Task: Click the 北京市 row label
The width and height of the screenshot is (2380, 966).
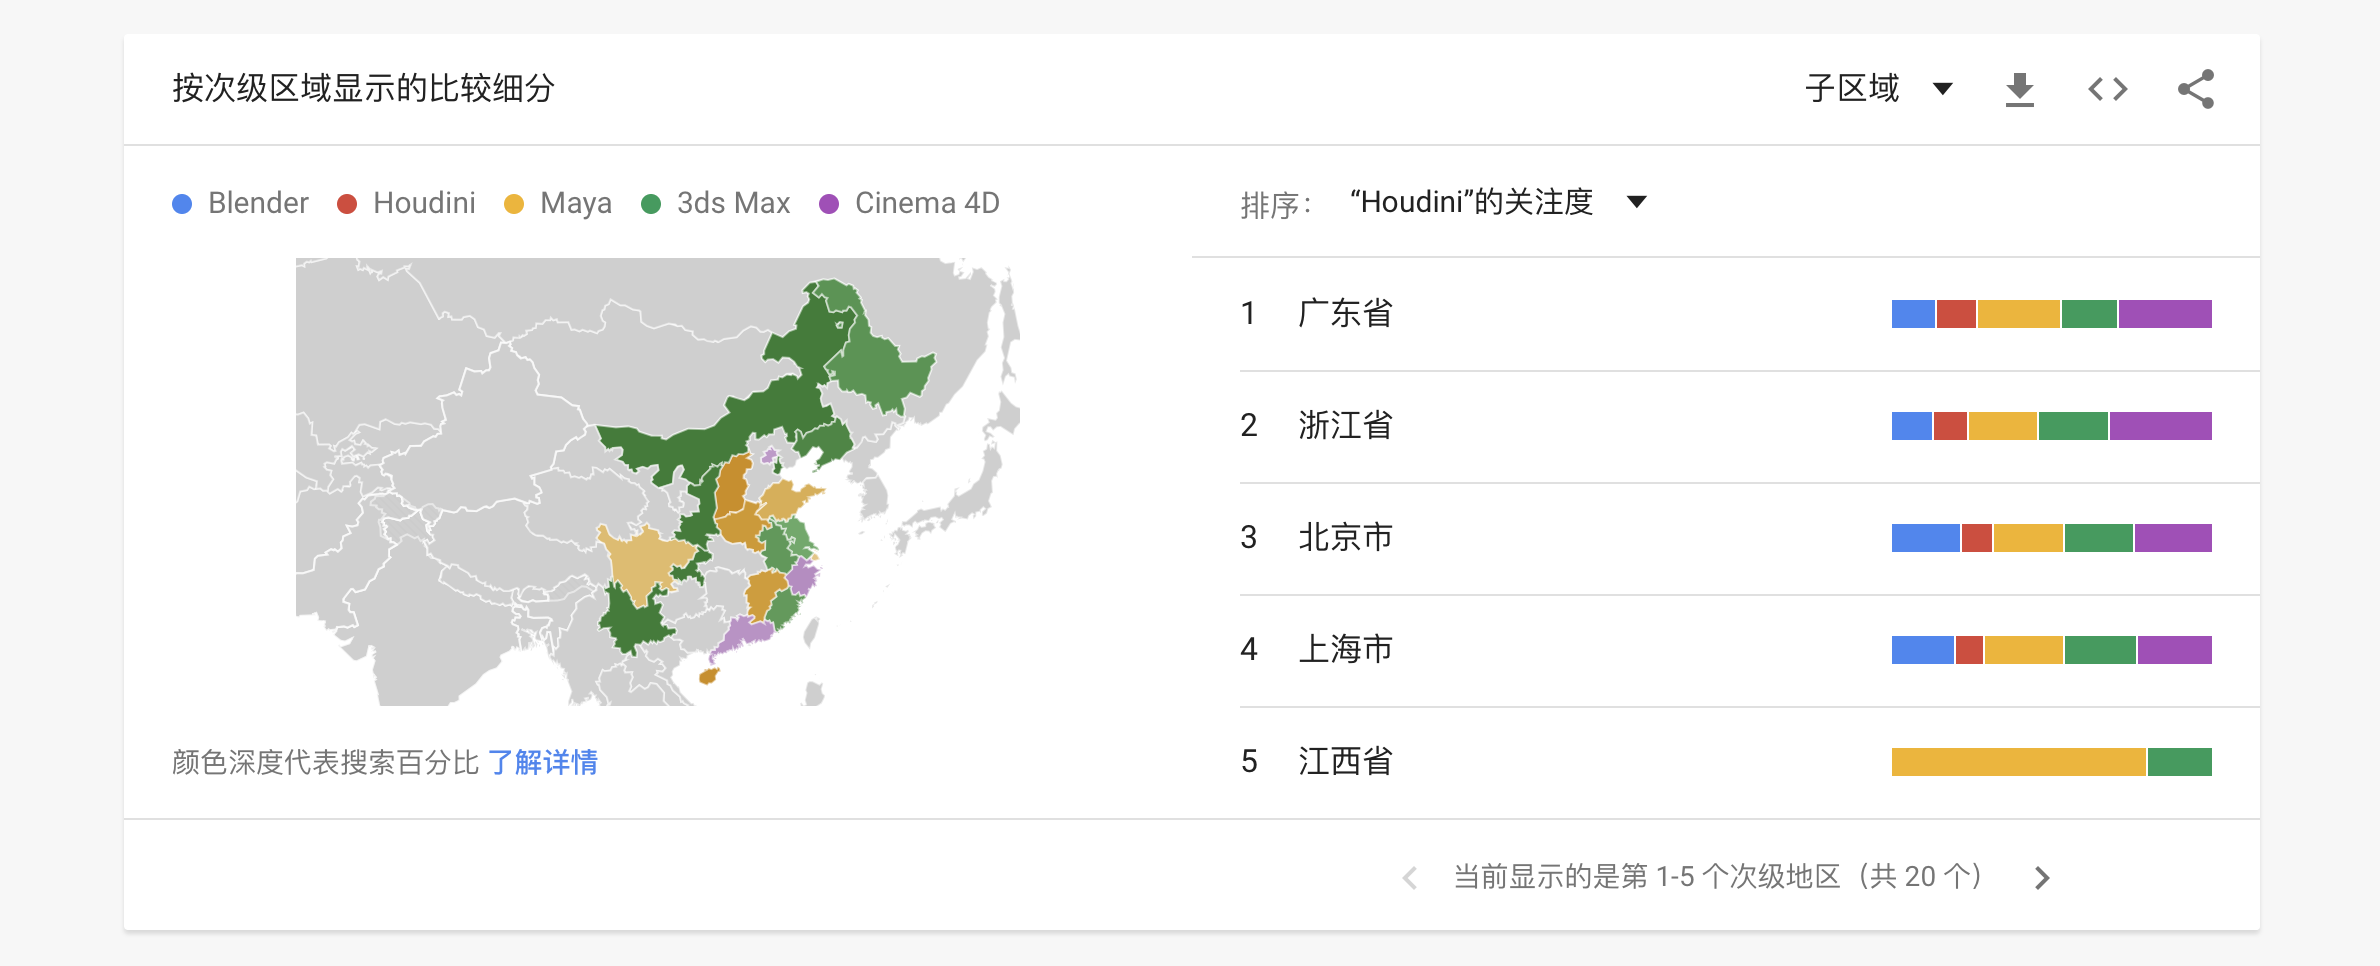Action: click(x=1345, y=537)
